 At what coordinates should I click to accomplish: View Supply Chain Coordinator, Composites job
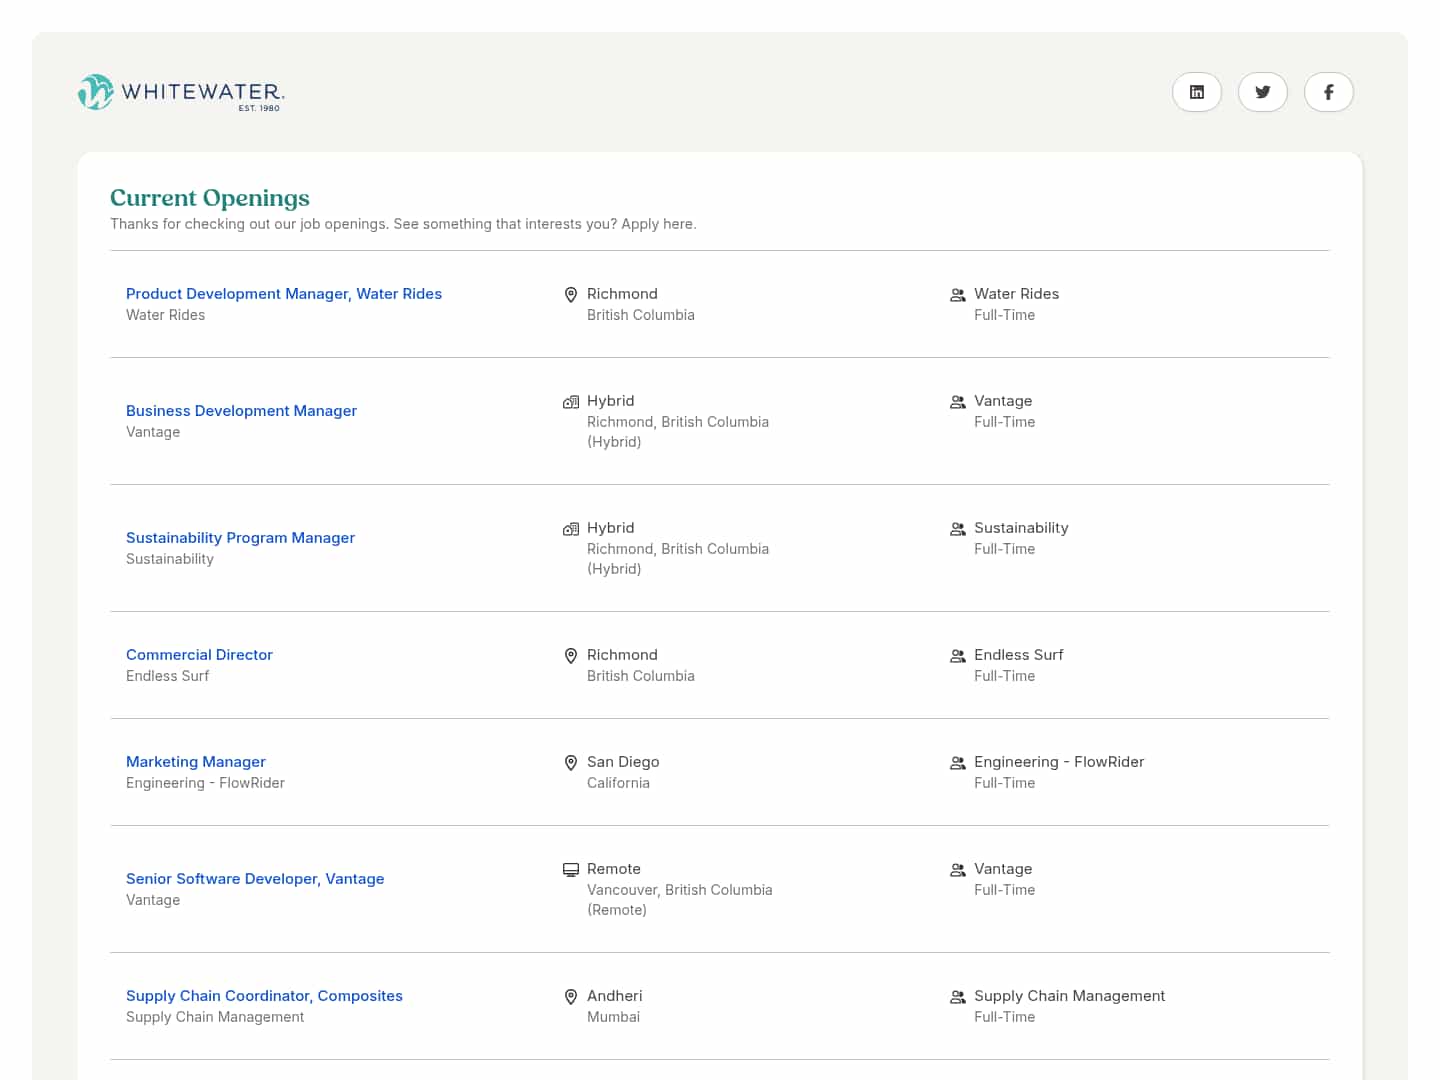264,996
